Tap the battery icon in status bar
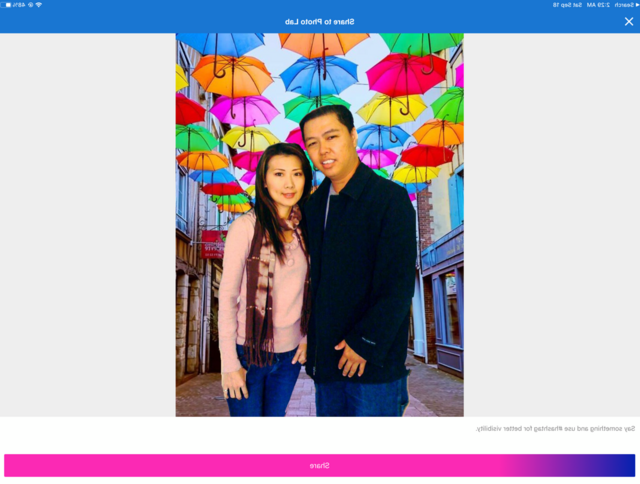Screen dimensions: 640x484 tap(7, 4)
